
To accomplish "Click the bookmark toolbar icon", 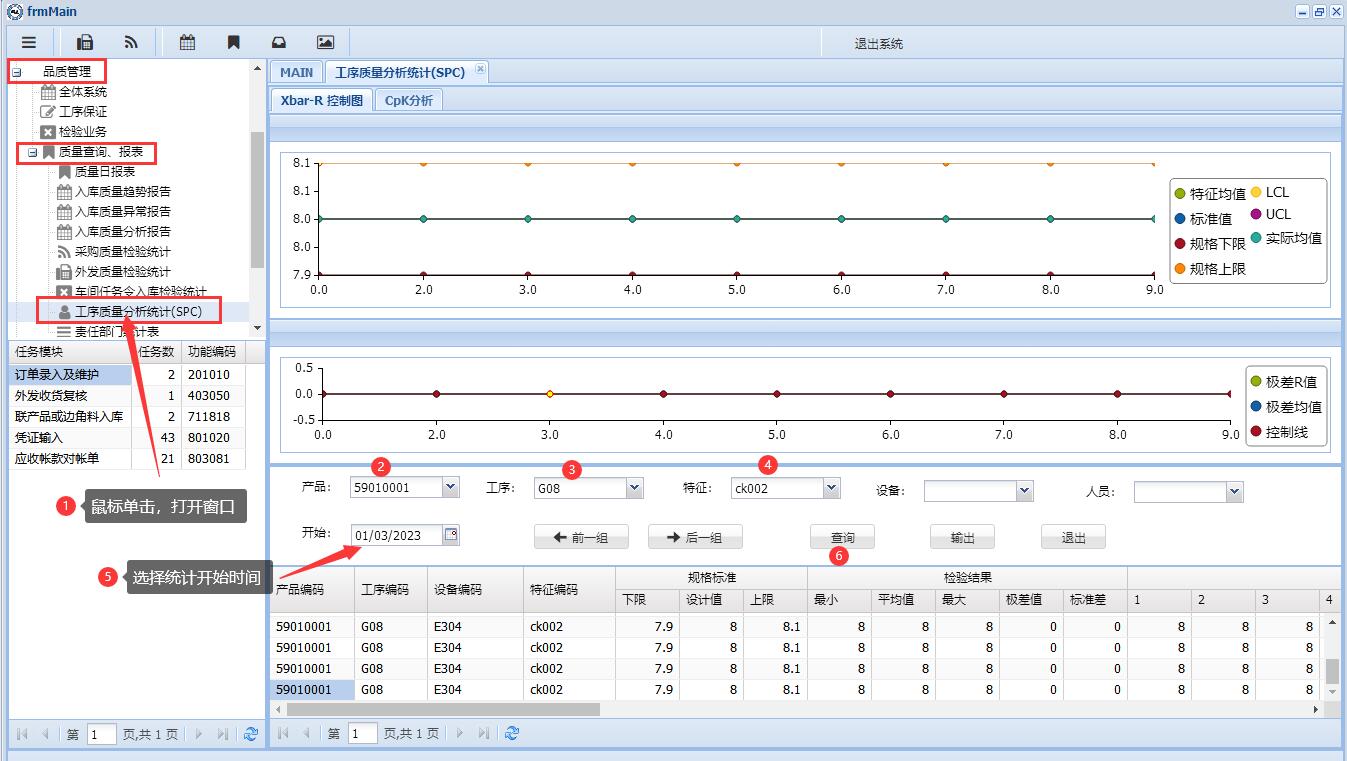I will 233,42.
